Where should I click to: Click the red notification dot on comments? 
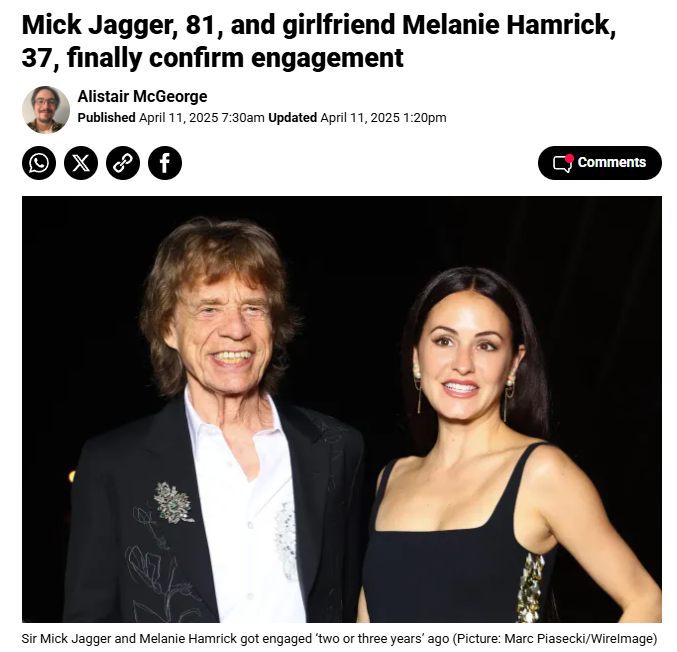click(569, 158)
